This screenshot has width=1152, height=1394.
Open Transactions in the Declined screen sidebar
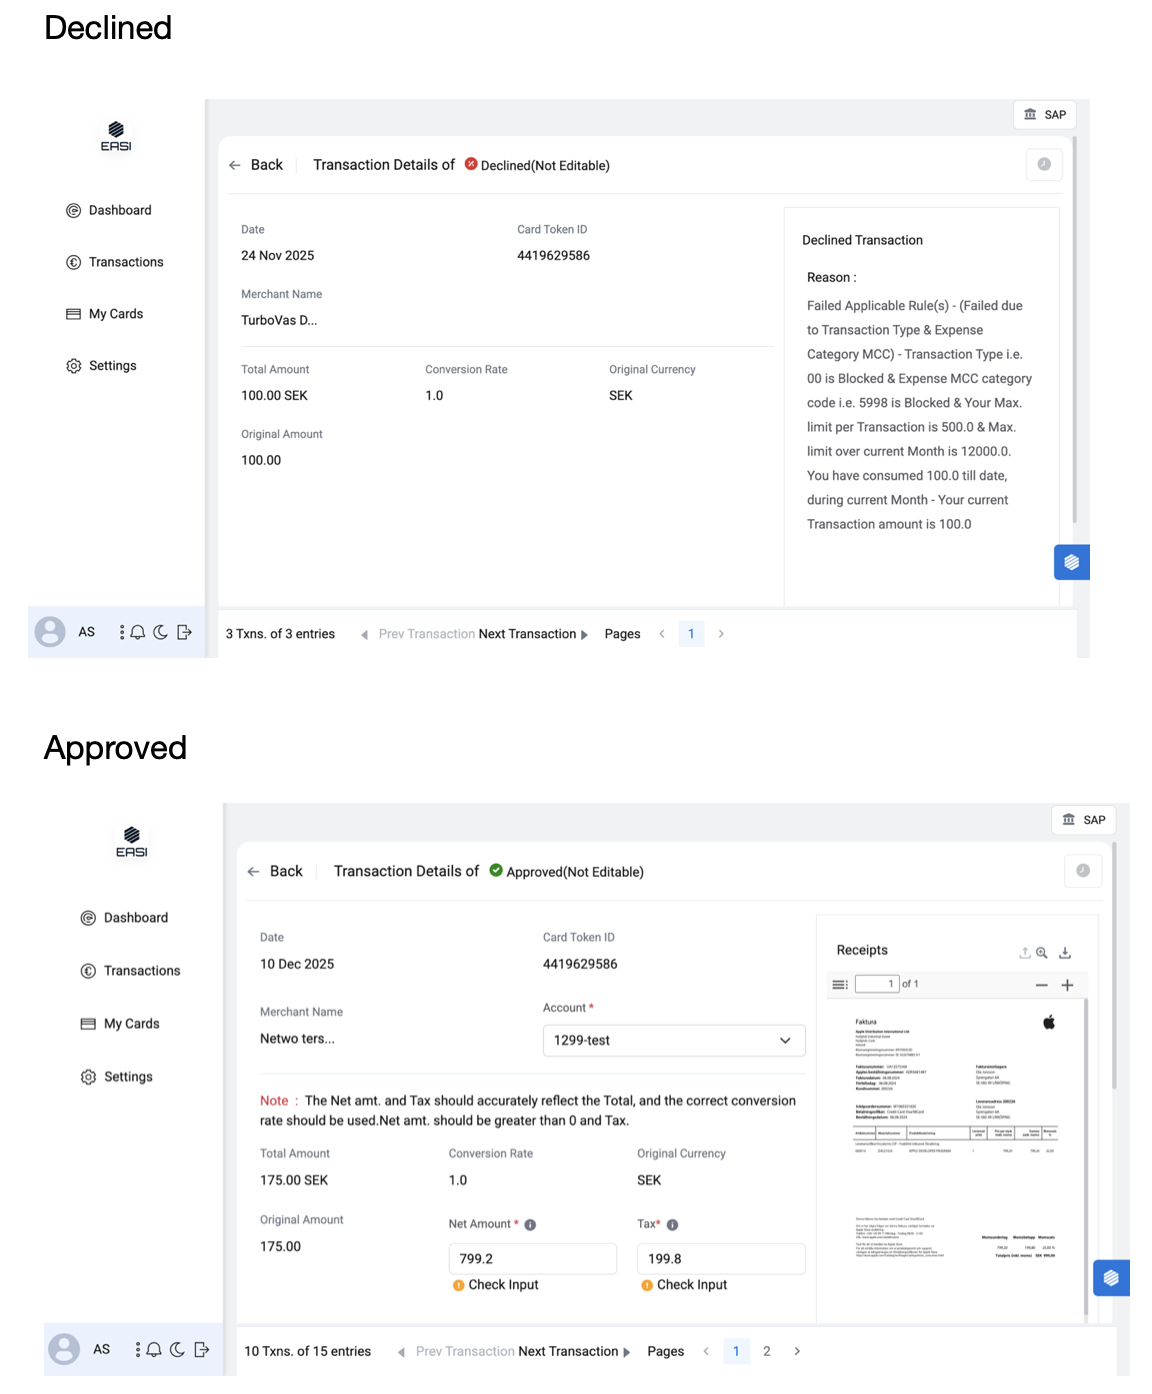pyautogui.click(x=125, y=262)
